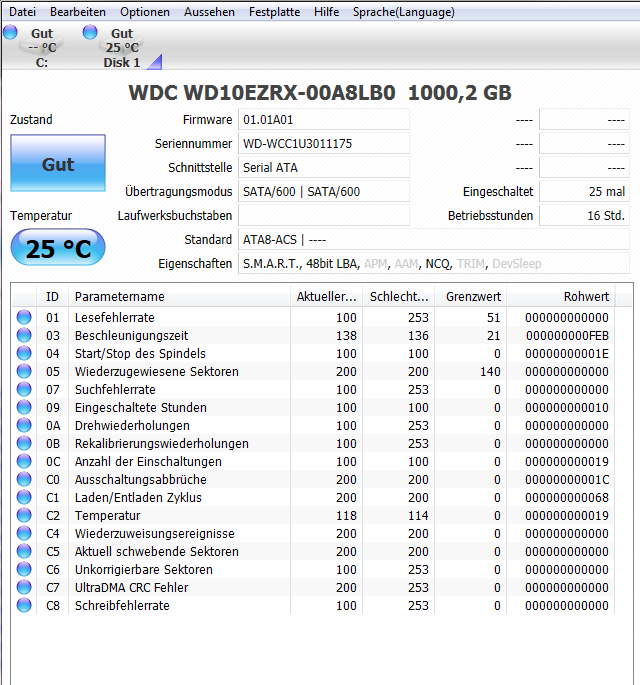
Task: Select the UltraDMA CRC Fehler parameter name
Action: click(131, 588)
